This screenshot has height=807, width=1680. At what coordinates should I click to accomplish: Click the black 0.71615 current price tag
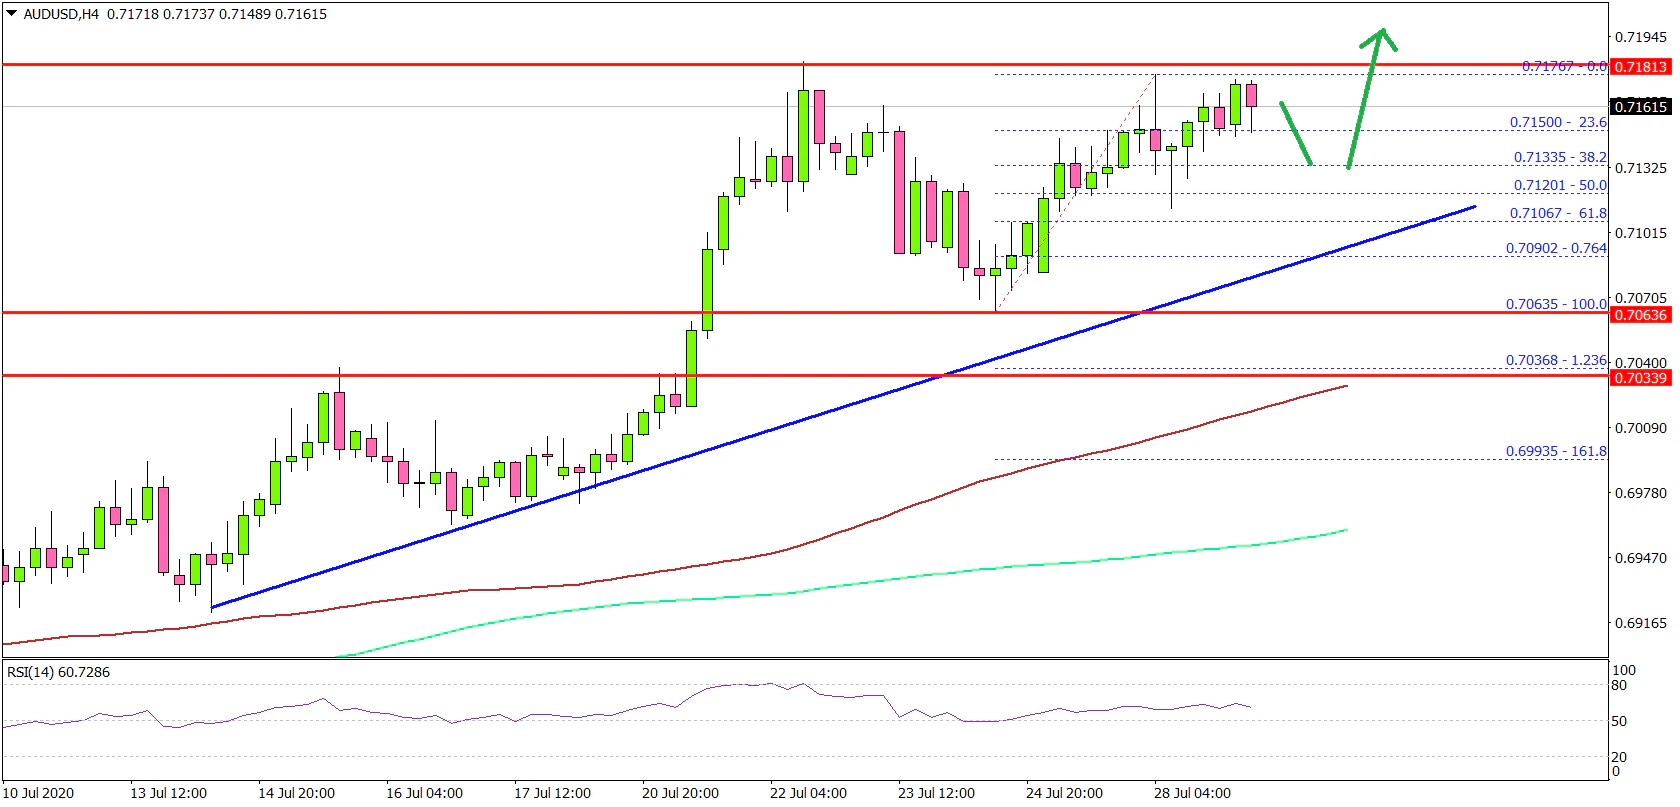(x=1641, y=106)
